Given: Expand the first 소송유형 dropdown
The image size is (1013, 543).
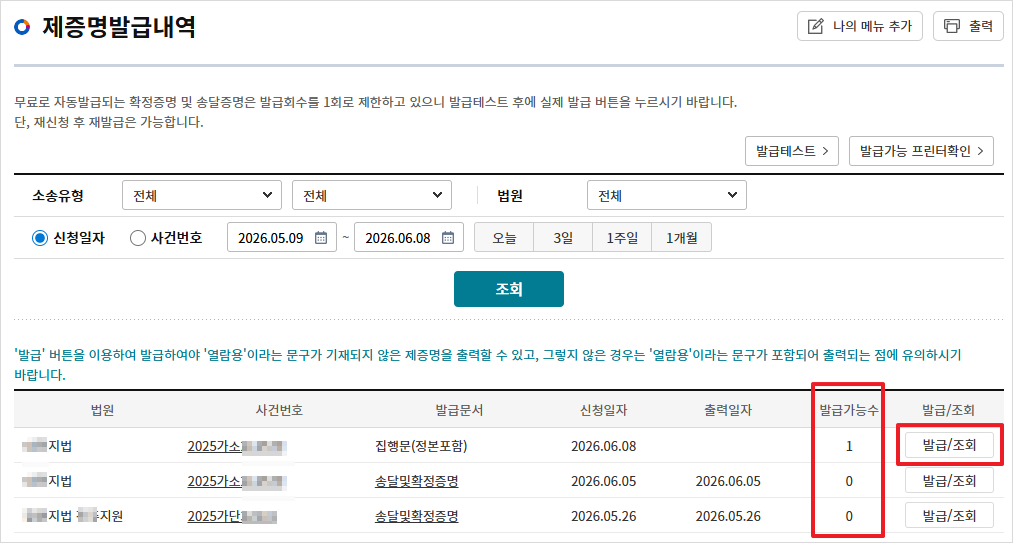Looking at the screenshot, I should tap(202, 195).
